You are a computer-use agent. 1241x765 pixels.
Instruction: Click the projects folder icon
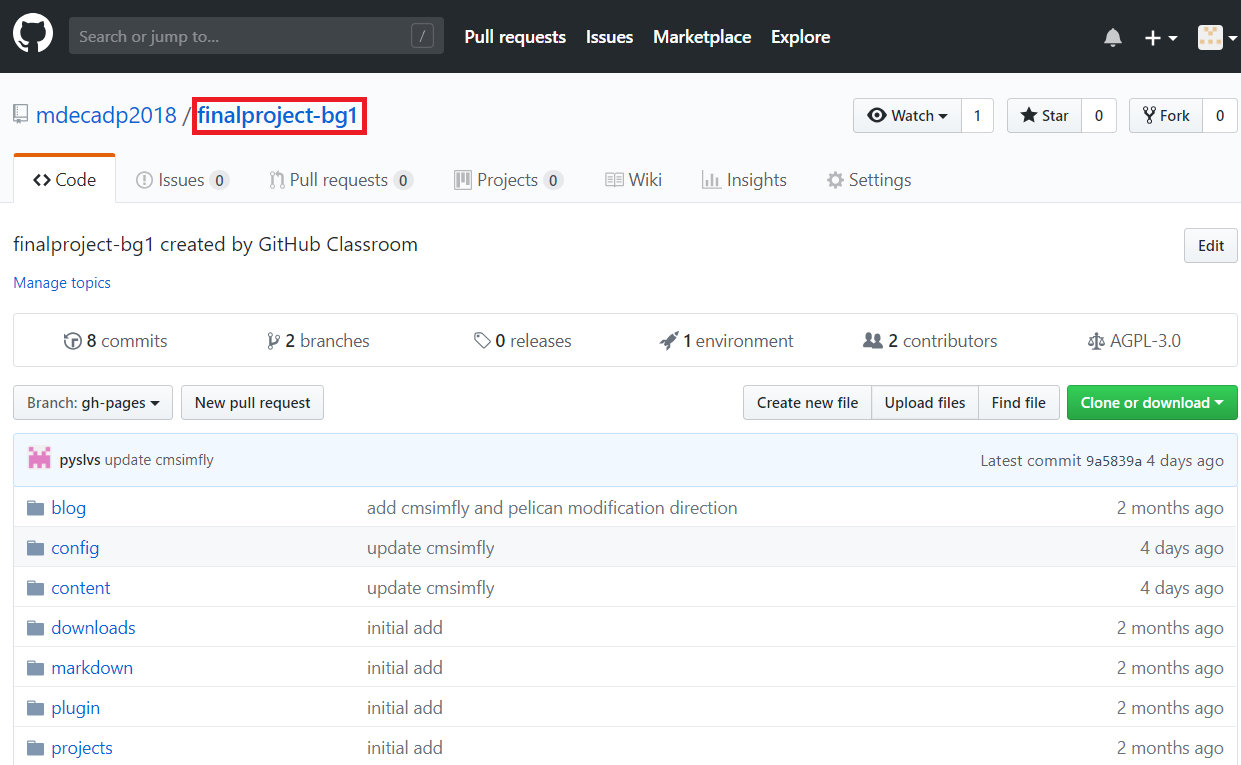(x=36, y=748)
